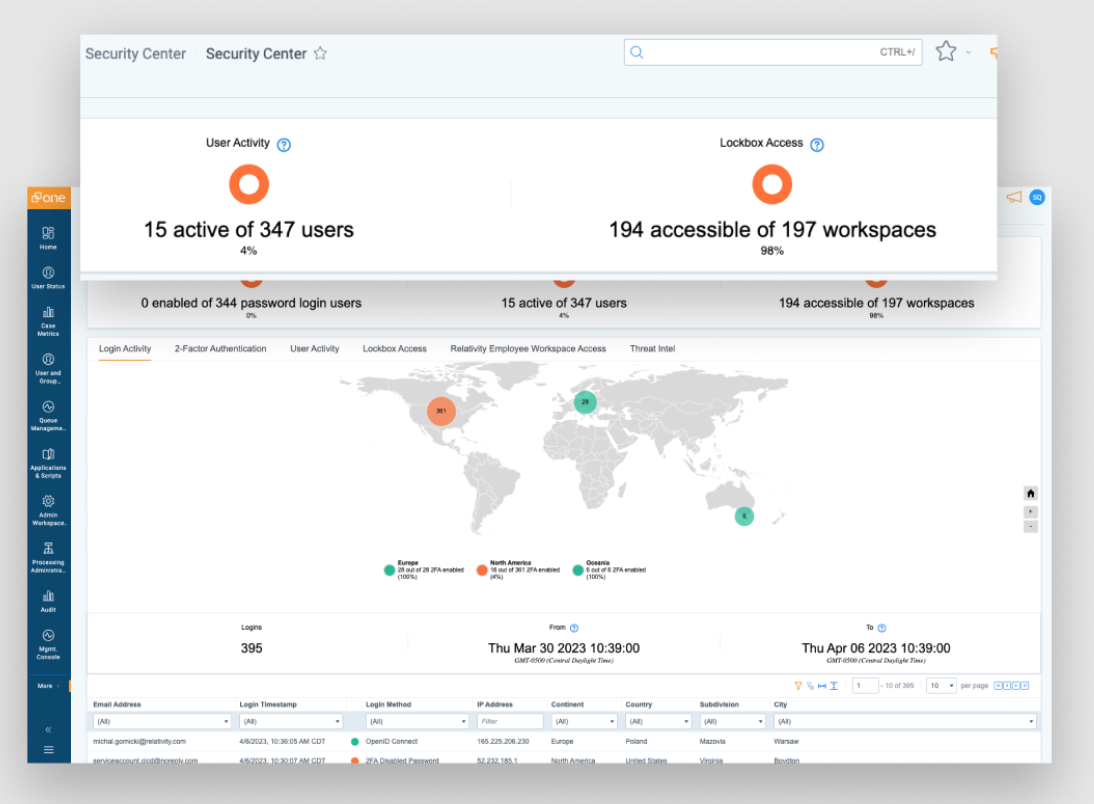Open the Subdivision filter dropdown
The width and height of the screenshot is (1094, 804).
[x=733, y=722]
